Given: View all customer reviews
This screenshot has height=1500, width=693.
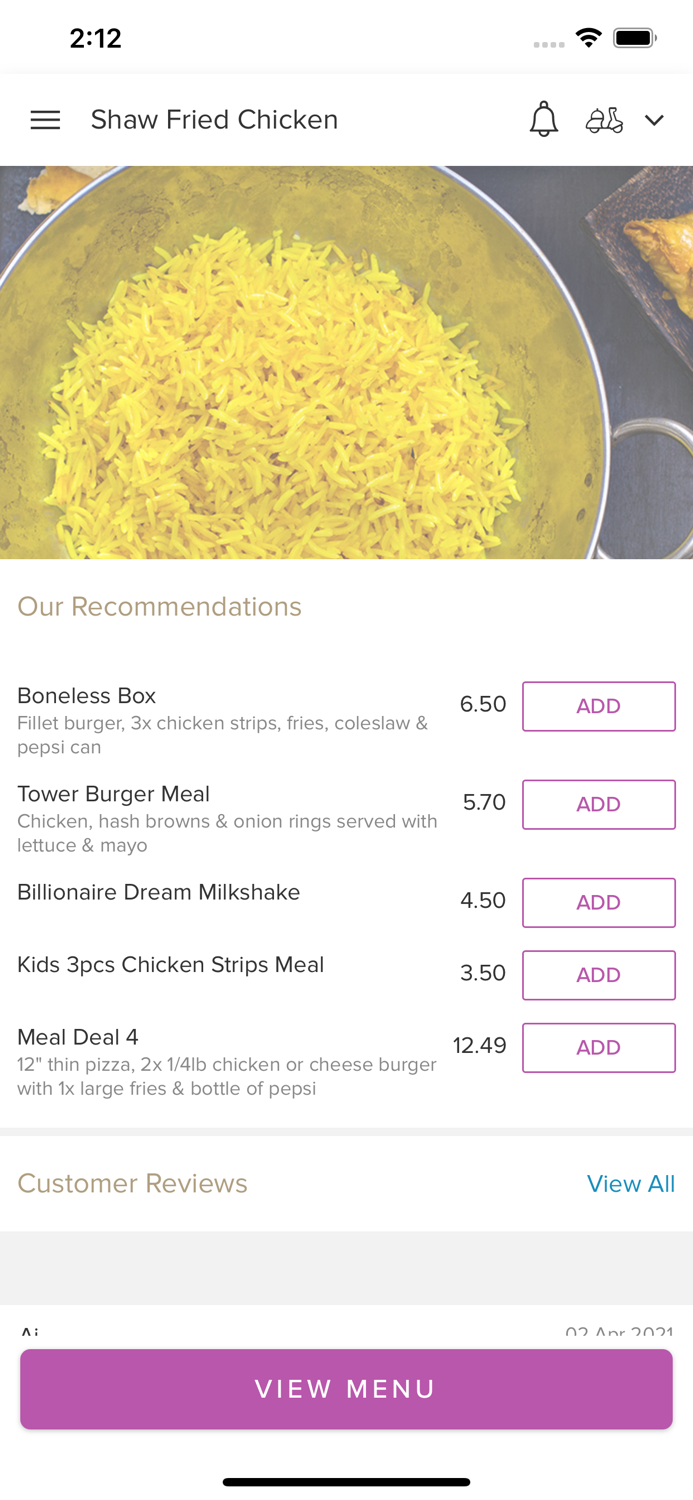Looking at the screenshot, I should (631, 1184).
